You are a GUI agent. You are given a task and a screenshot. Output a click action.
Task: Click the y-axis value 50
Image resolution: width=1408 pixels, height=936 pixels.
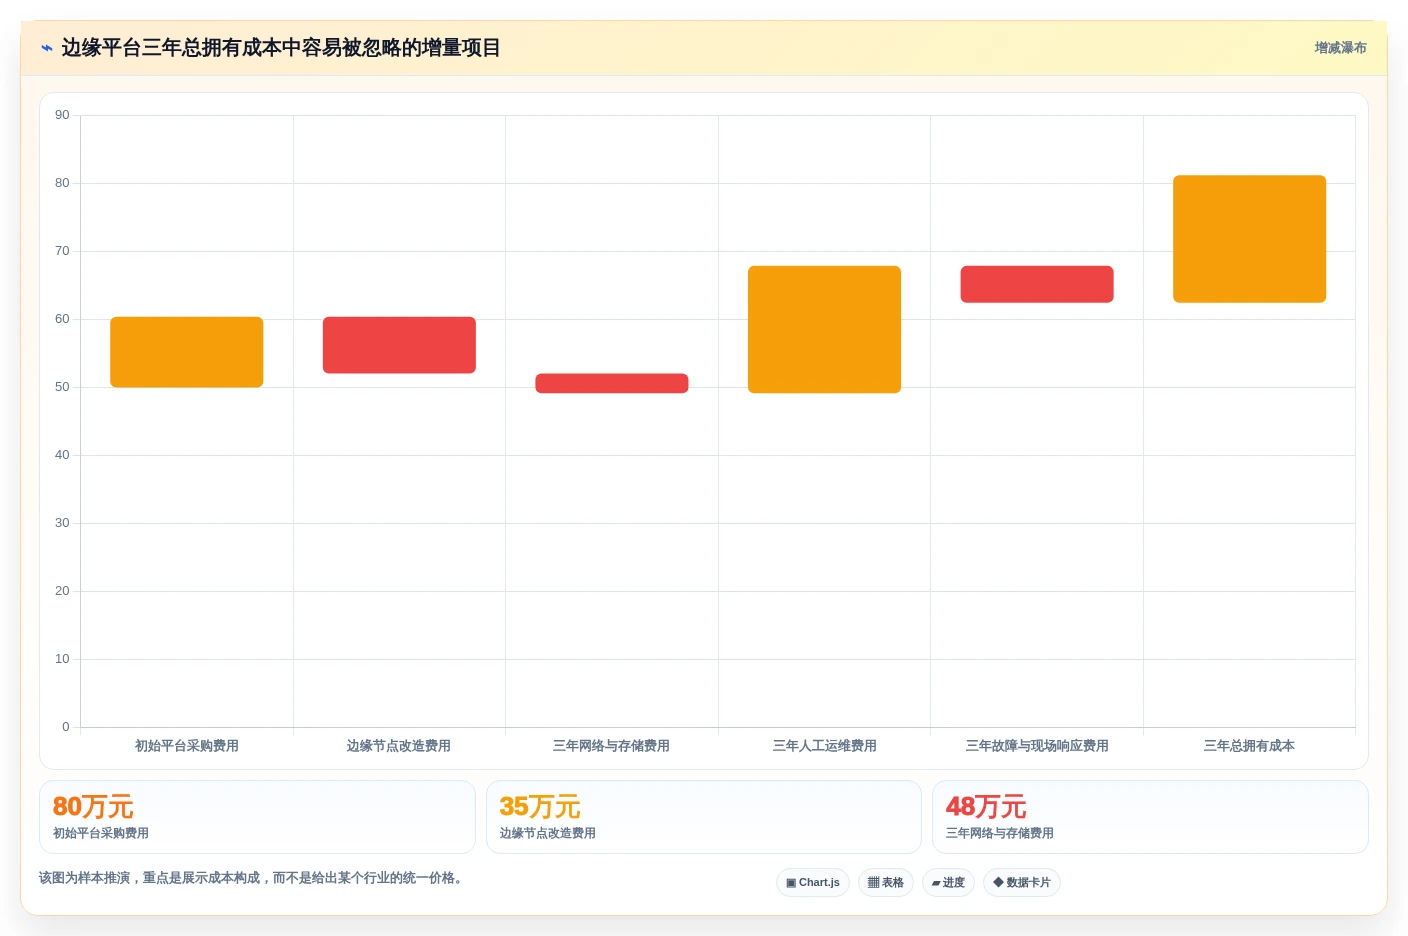[62, 387]
